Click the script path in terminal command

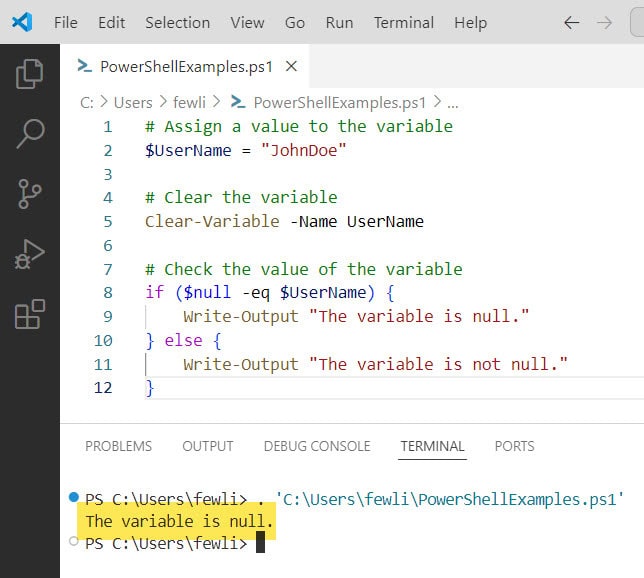click(x=449, y=500)
